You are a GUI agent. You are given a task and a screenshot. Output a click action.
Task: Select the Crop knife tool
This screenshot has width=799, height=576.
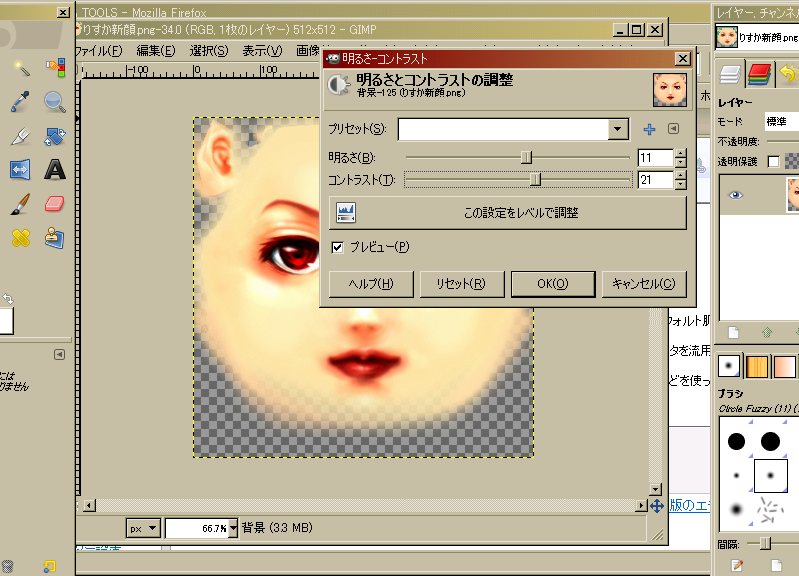tap(20, 136)
